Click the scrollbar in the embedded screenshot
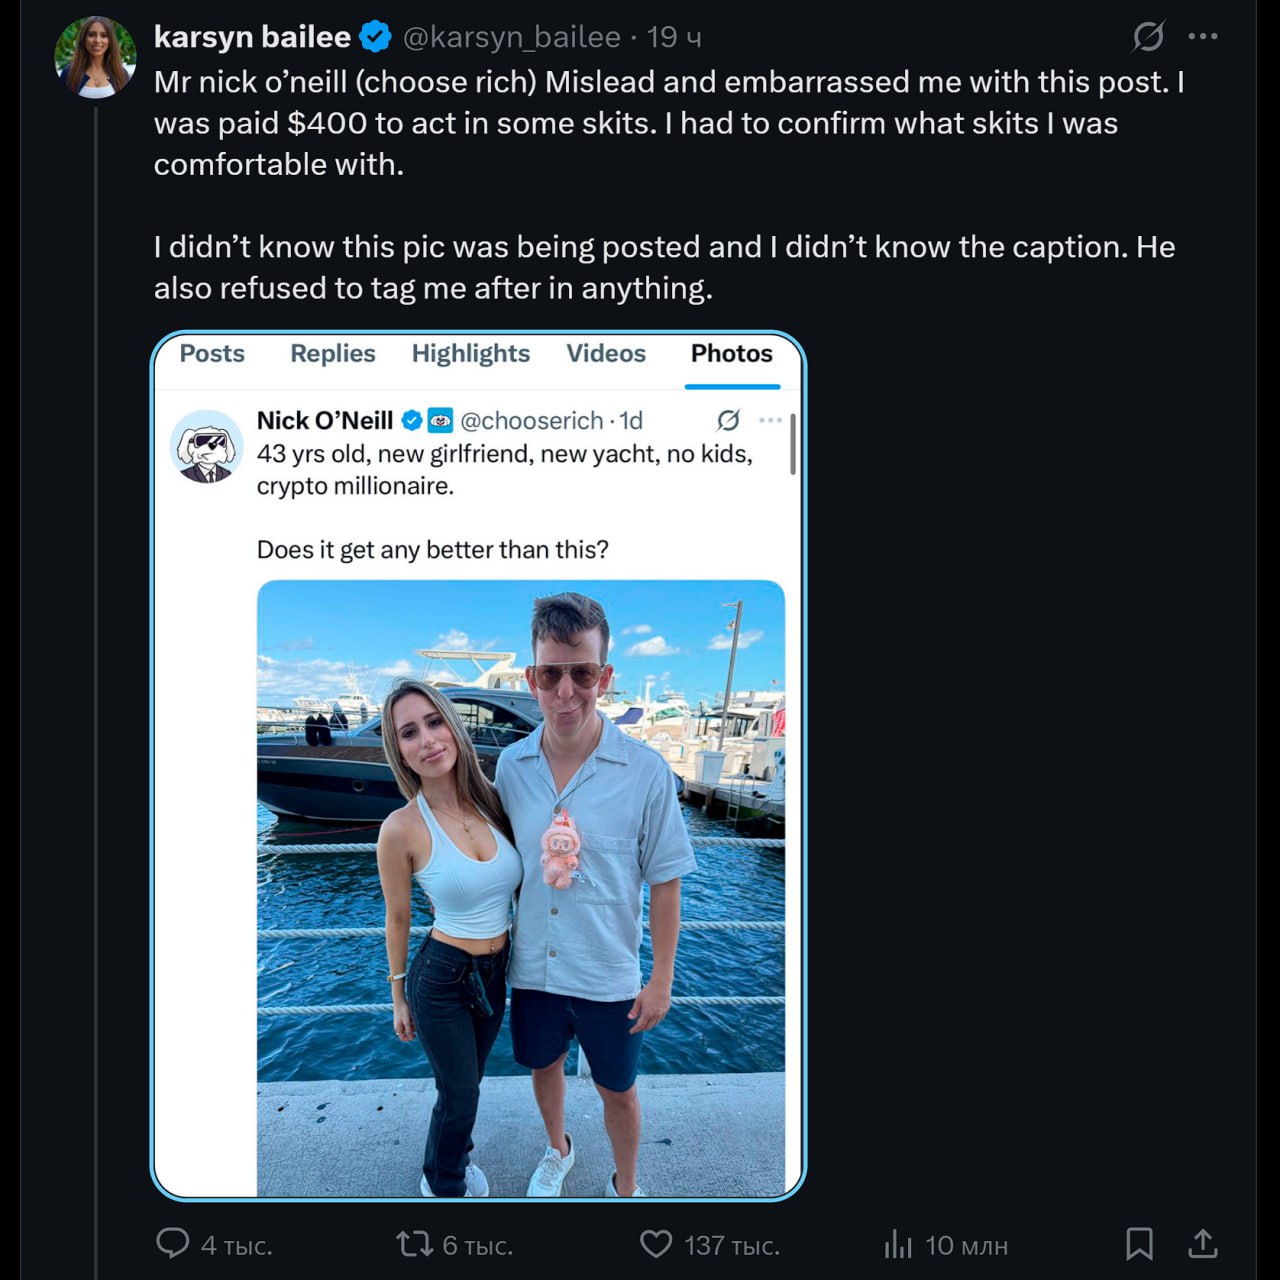Viewport: 1280px width, 1280px height. pyautogui.click(x=793, y=444)
